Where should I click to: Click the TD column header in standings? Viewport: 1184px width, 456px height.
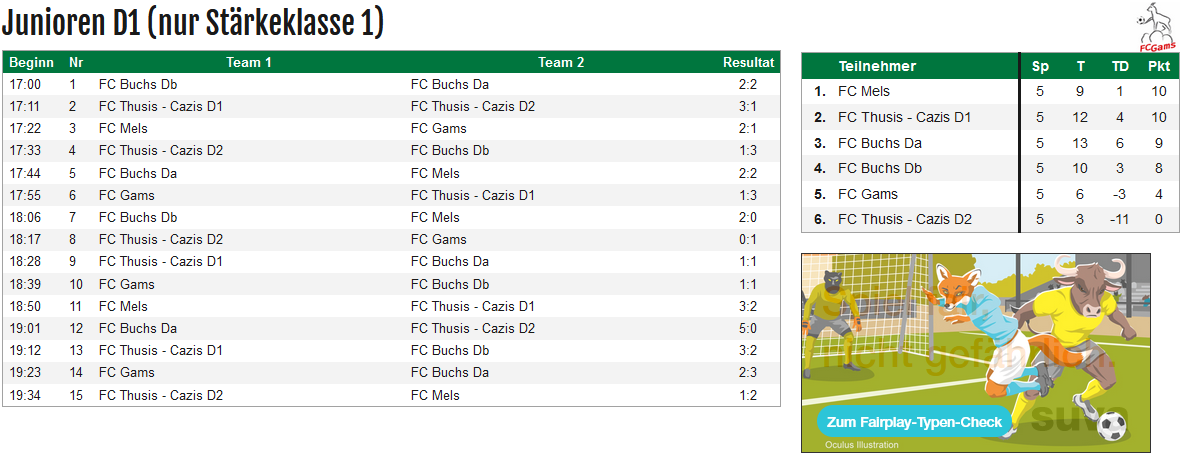pos(1121,66)
